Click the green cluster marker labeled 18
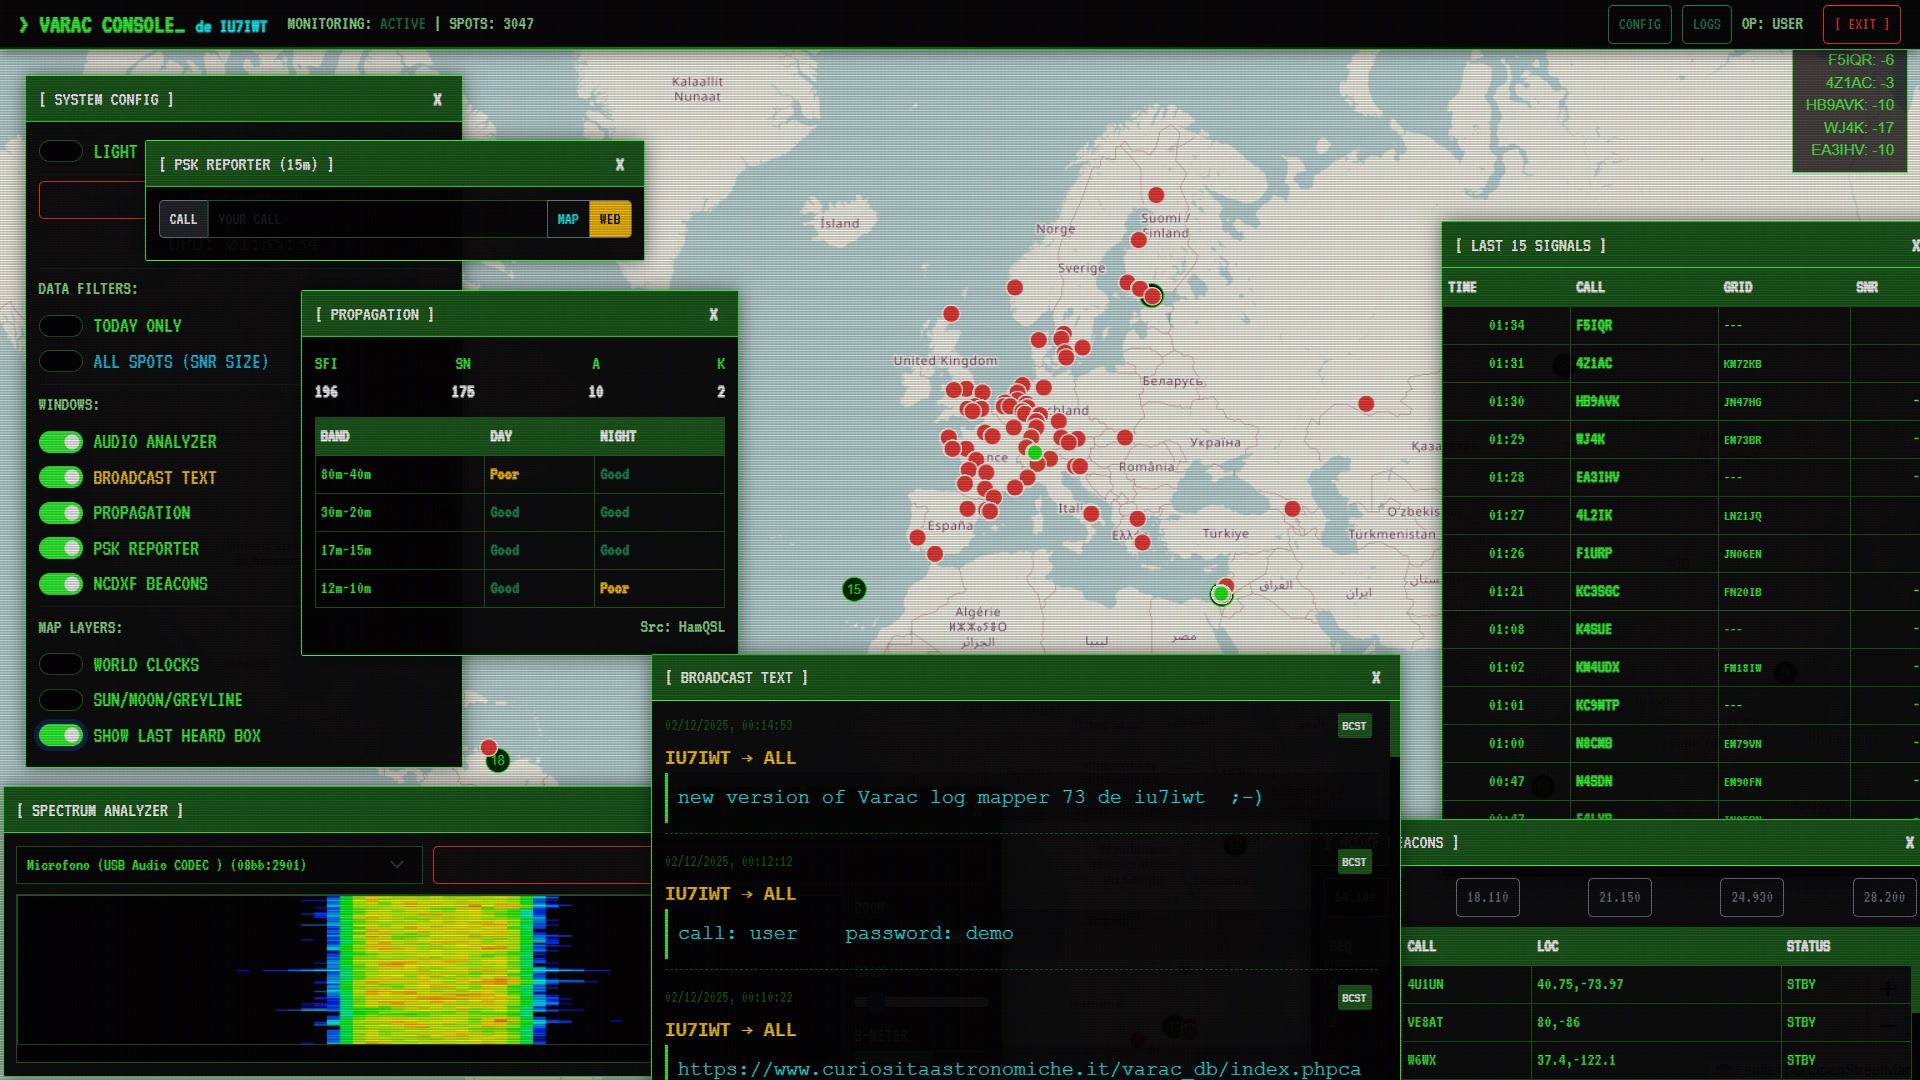1920x1080 pixels. point(498,761)
